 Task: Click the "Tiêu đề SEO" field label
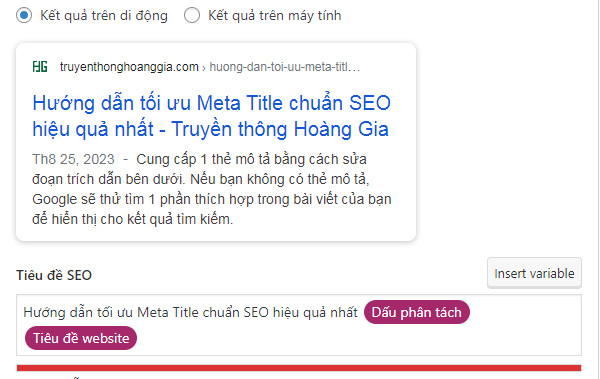coord(54,275)
